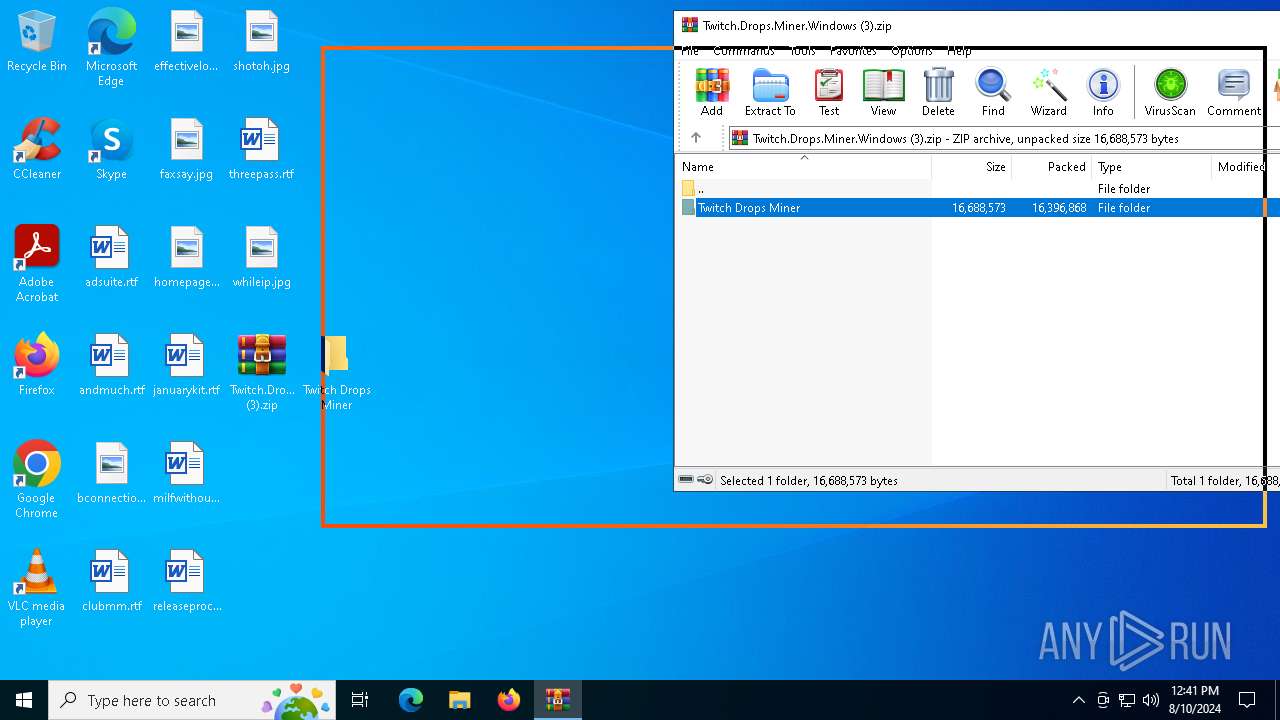1280x720 pixels.
Task: Open File Explorer from taskbar
Action: (x=459, y=700)
